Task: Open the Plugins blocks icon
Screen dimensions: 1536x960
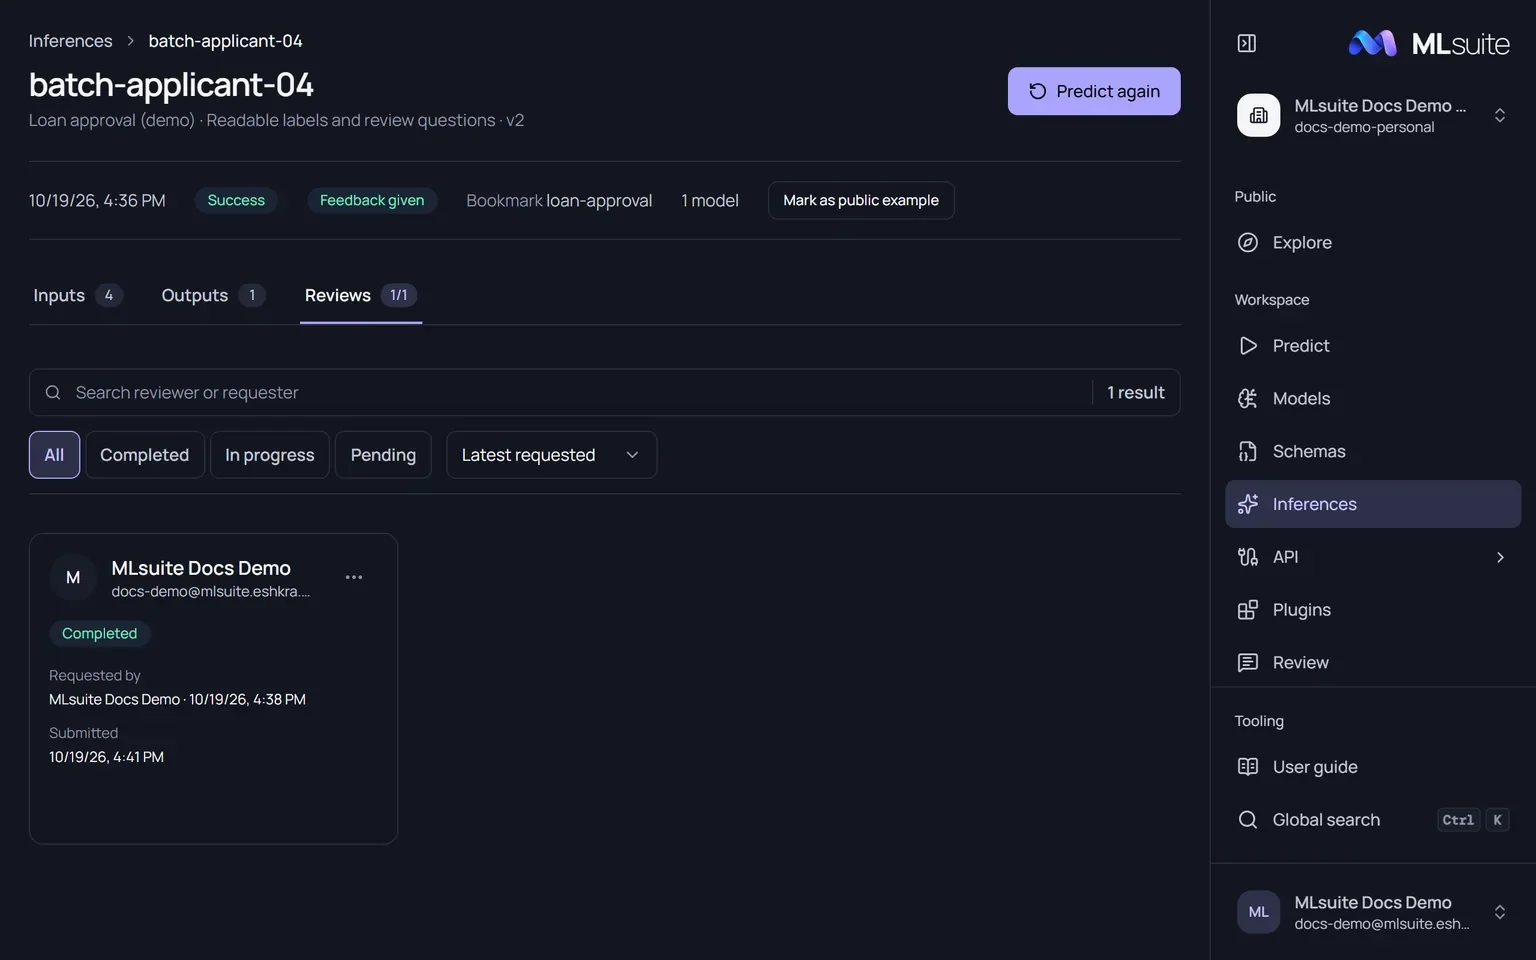Action: [1247, 610]
